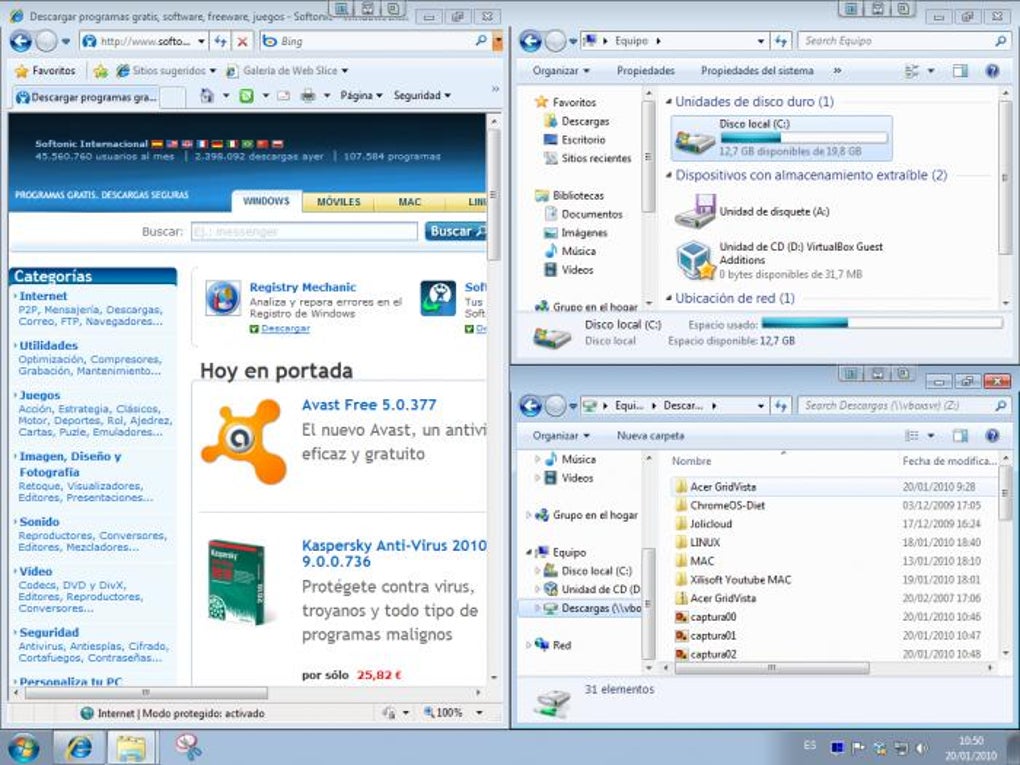
Task: Click the volume speaker icon in system tray
Action: click(922, 748)
